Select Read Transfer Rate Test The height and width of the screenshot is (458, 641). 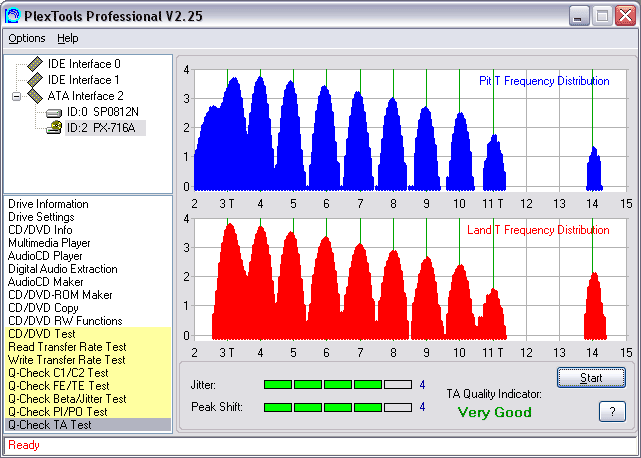(88, 347)
